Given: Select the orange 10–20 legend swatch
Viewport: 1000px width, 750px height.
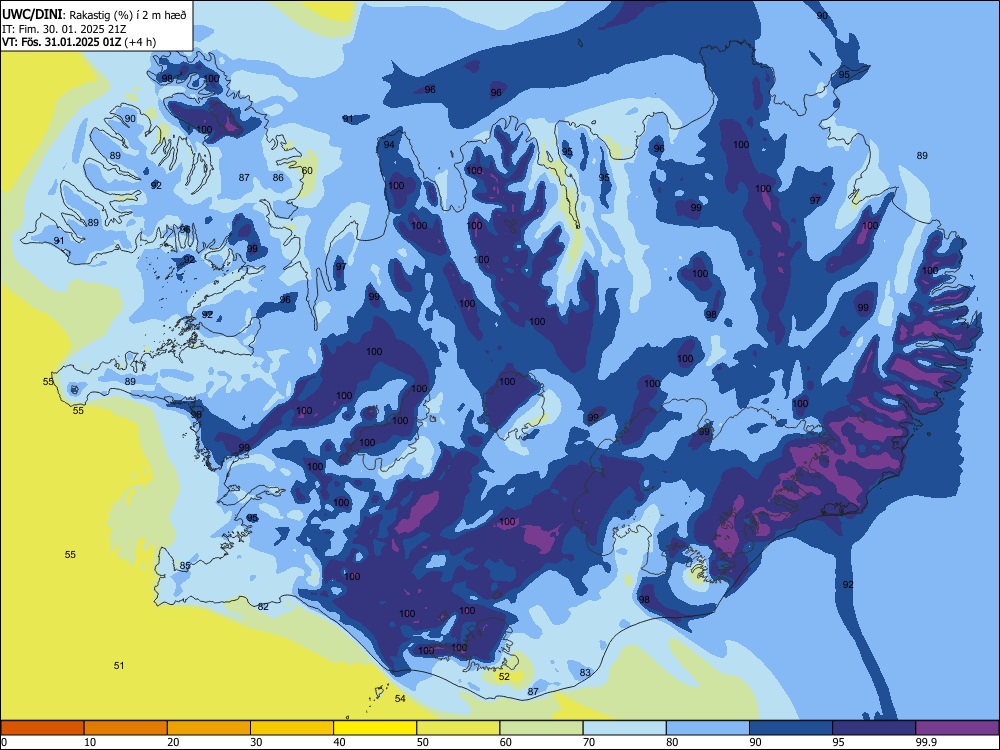Looking at the screenshot, I should (126, 728).
